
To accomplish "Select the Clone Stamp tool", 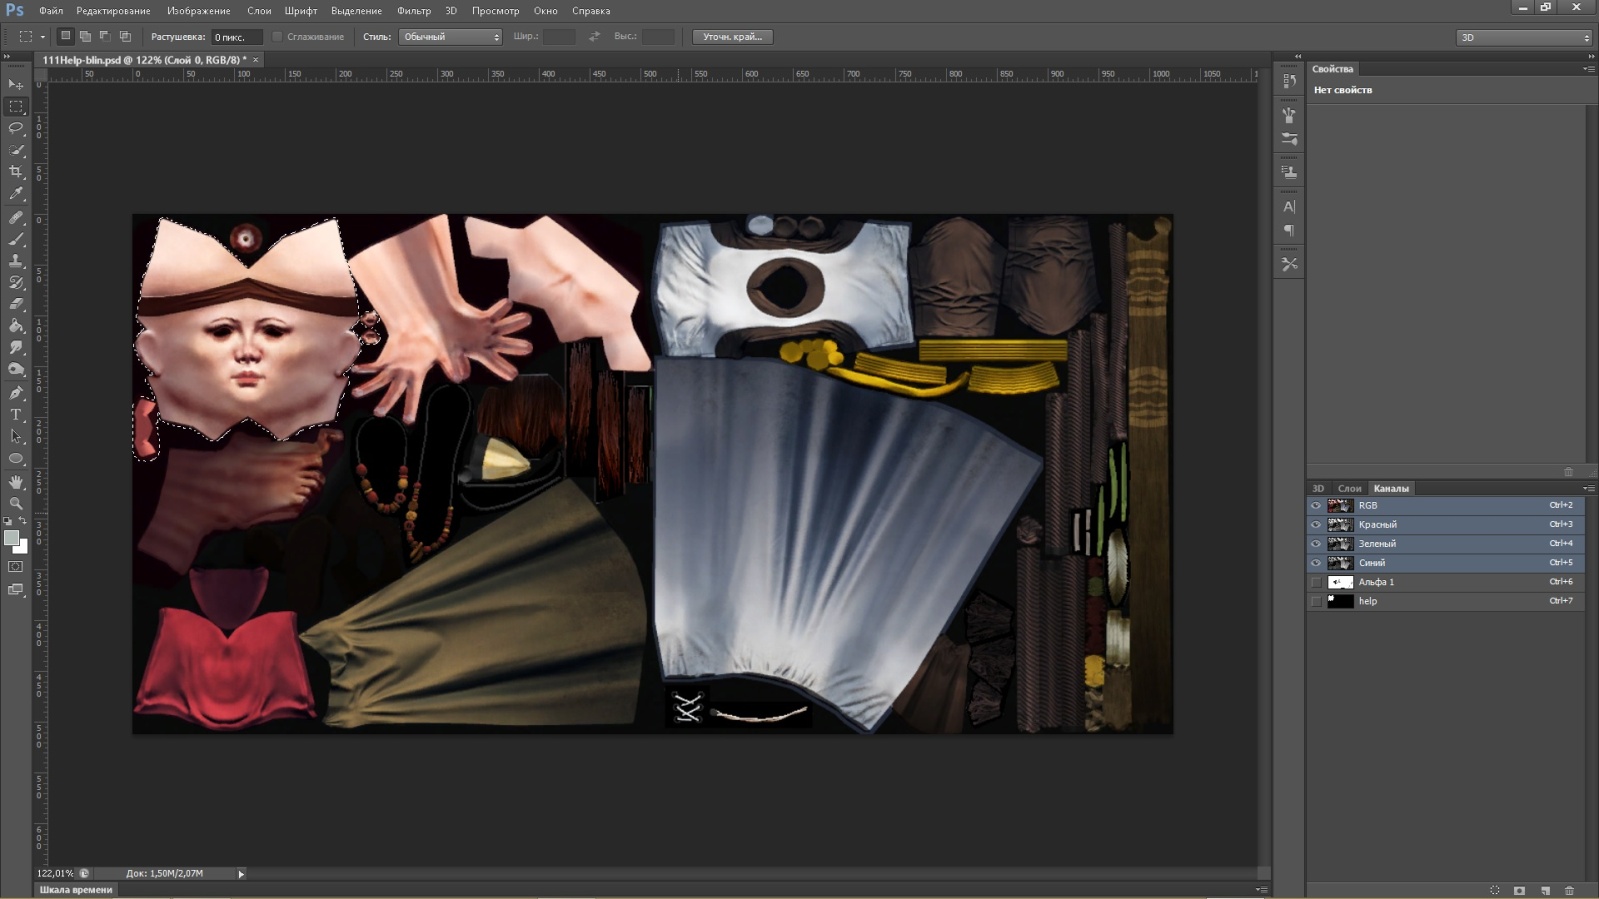I will click(16, 261).
